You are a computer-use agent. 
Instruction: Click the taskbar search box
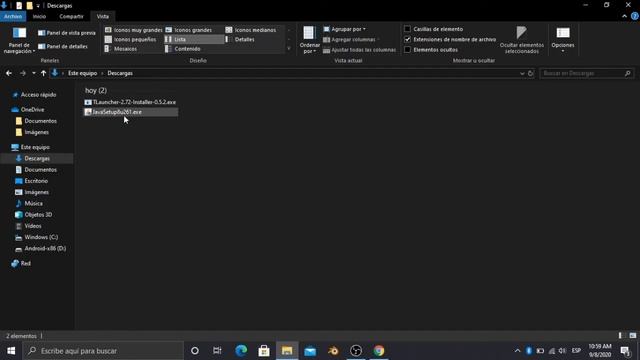click(103, 351)
